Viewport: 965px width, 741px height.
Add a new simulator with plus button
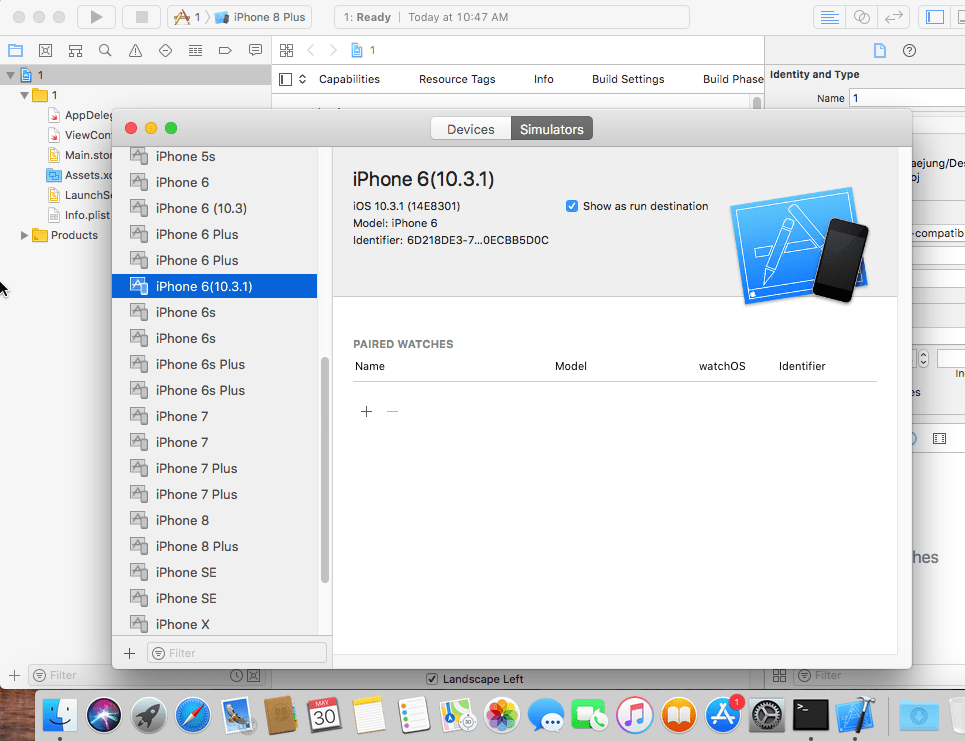(129, 653)
